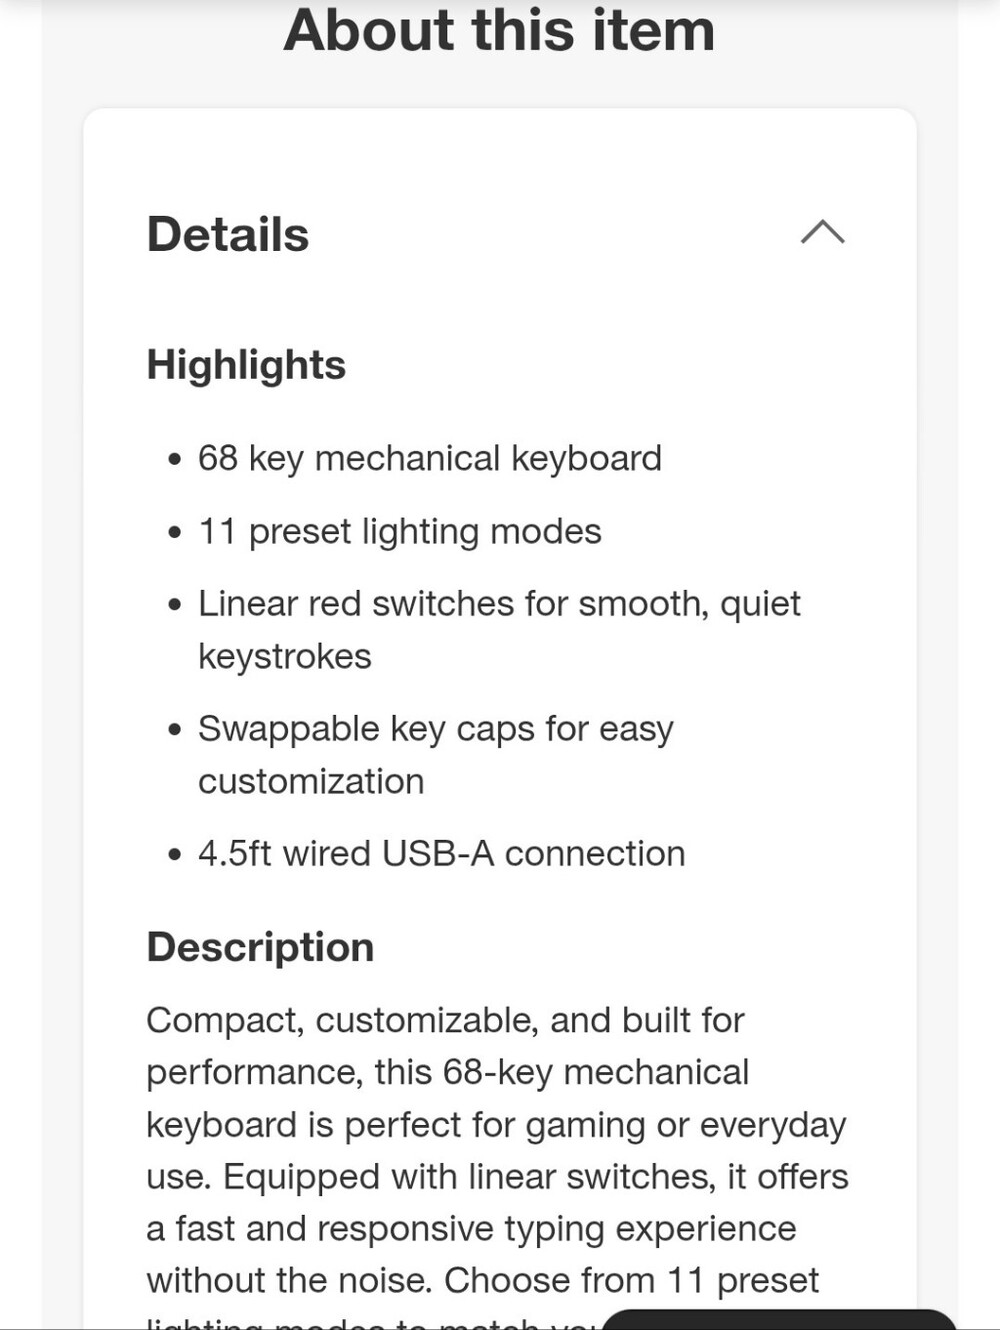
Task: Click the 11 preset lighting modes bullet
Action: click(400, 531)
